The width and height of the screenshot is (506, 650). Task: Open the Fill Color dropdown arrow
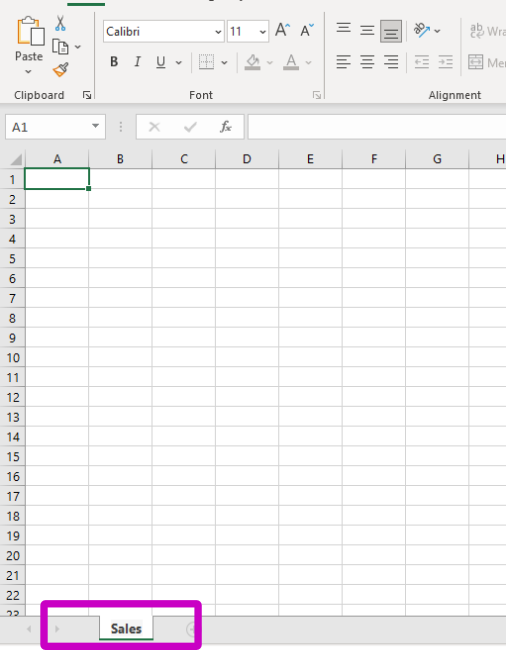click(270, 63)
